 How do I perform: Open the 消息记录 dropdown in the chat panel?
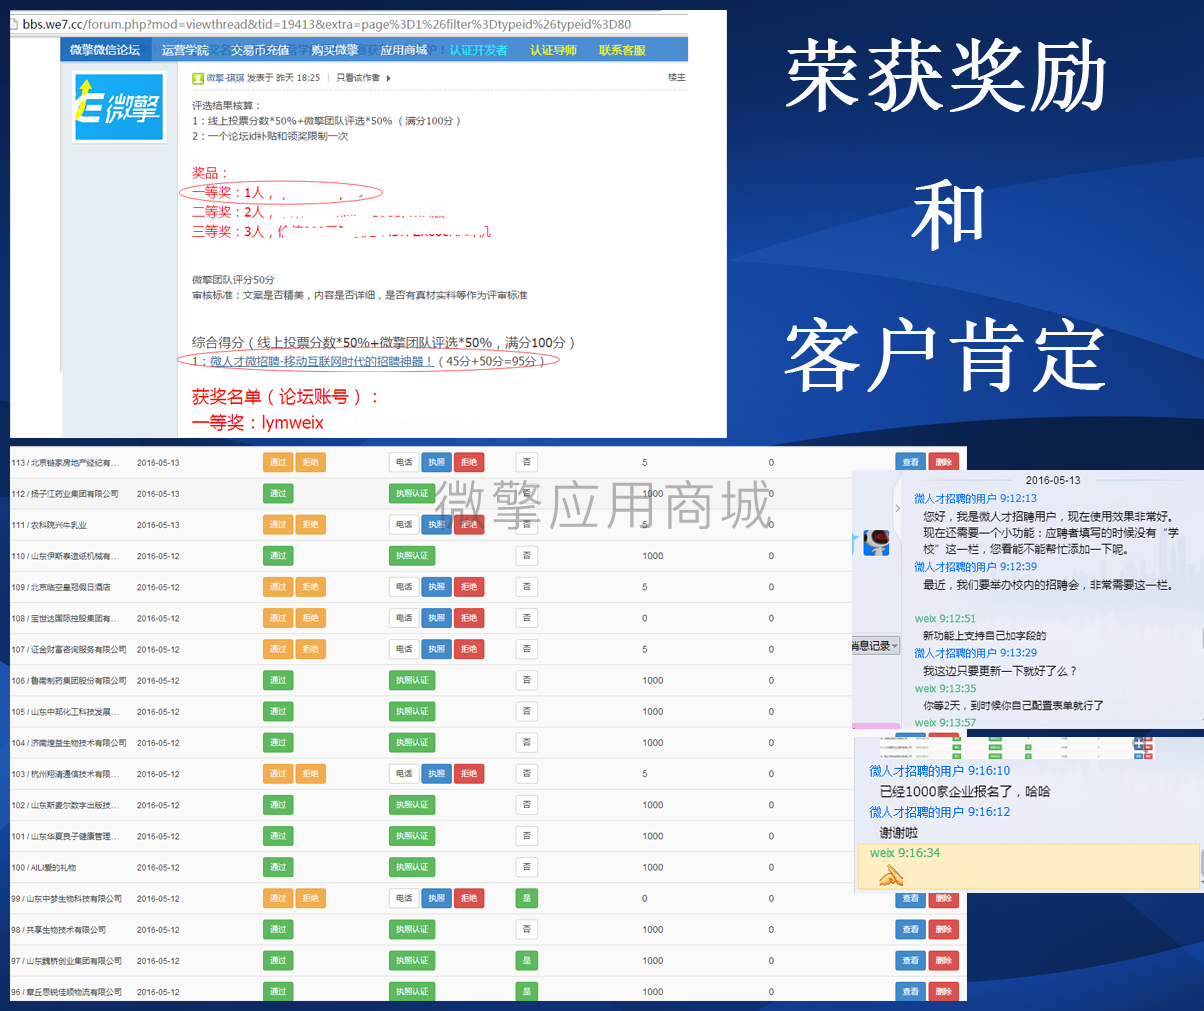(x=874, y=646)
